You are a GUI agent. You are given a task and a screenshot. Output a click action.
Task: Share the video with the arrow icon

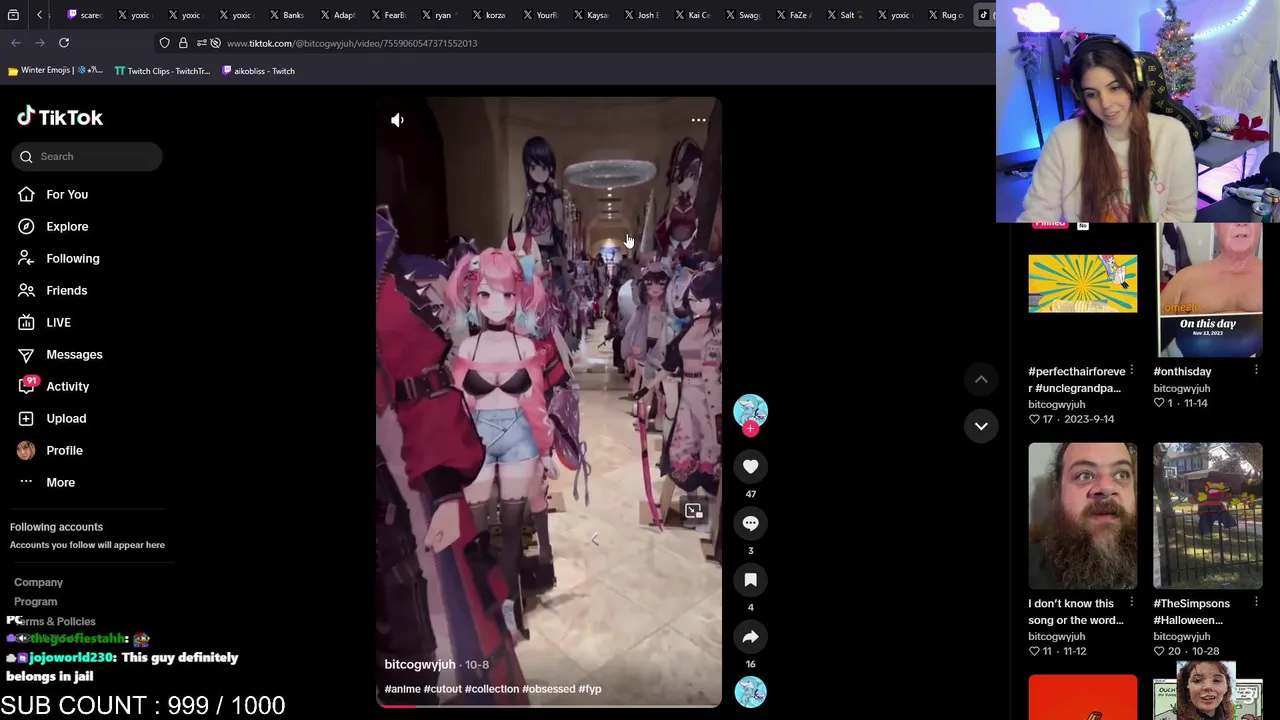click(x=750, y=637)
